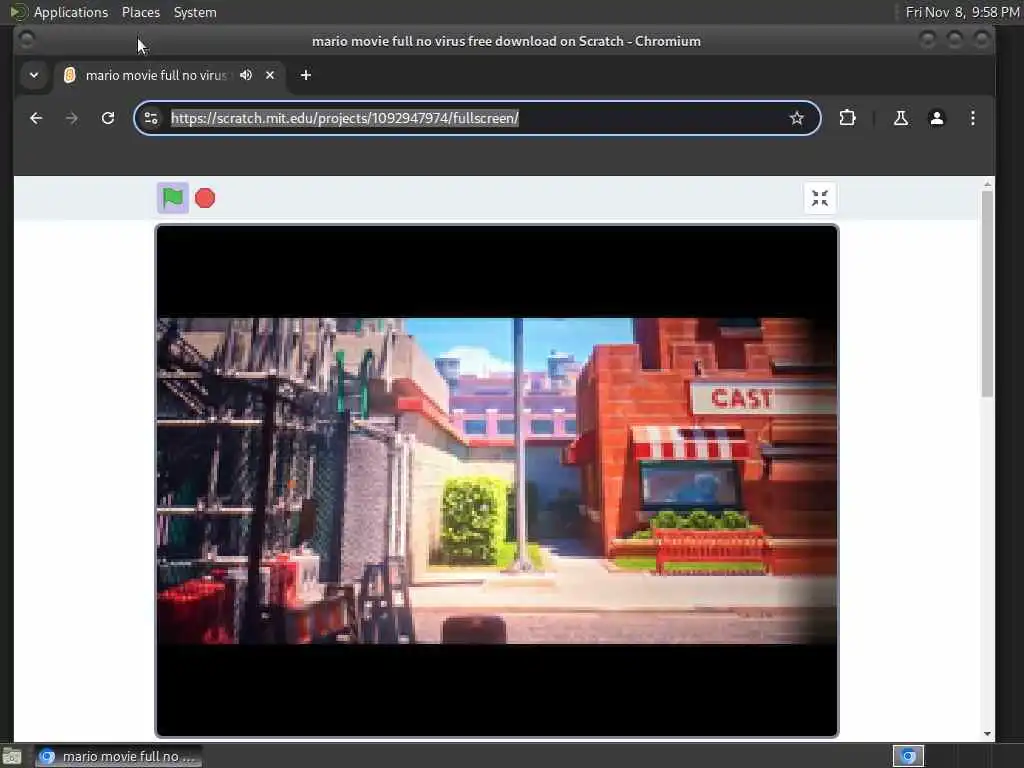Stop the project with the red stop button

coord(205,198)
